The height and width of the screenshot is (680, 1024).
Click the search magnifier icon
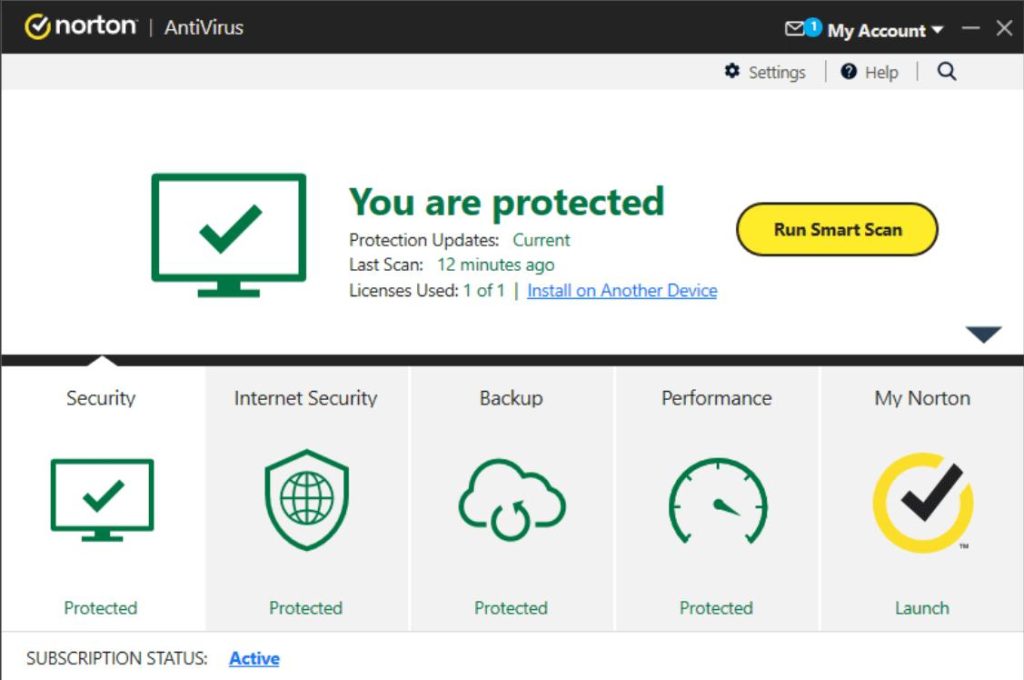click(946, 71)
